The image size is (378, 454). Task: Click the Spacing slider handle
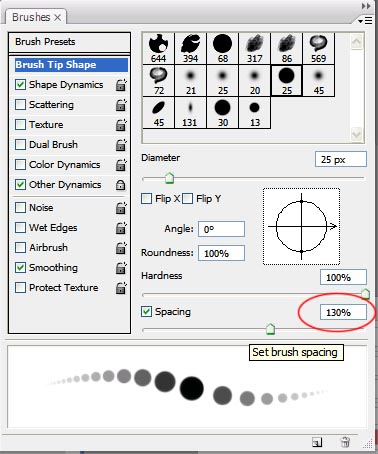[270, 329]
